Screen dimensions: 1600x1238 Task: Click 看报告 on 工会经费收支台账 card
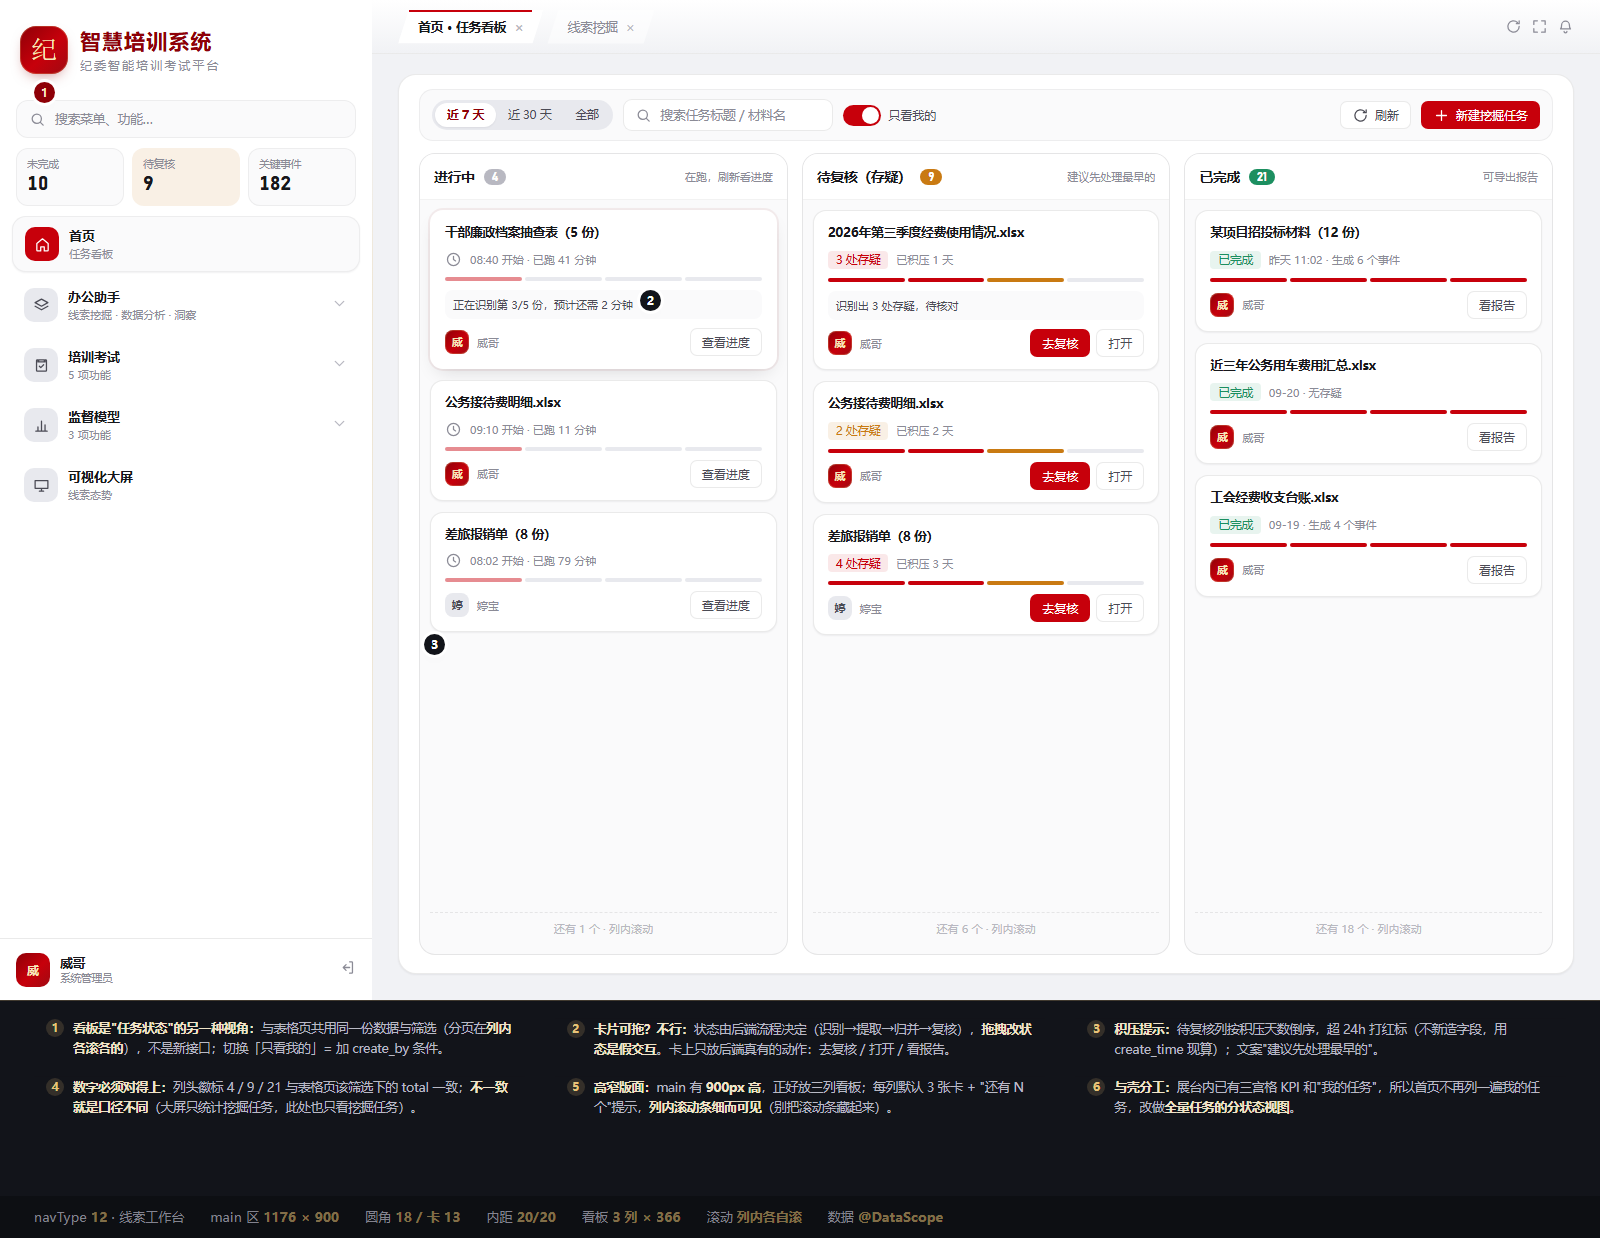tap(1497, 570)
